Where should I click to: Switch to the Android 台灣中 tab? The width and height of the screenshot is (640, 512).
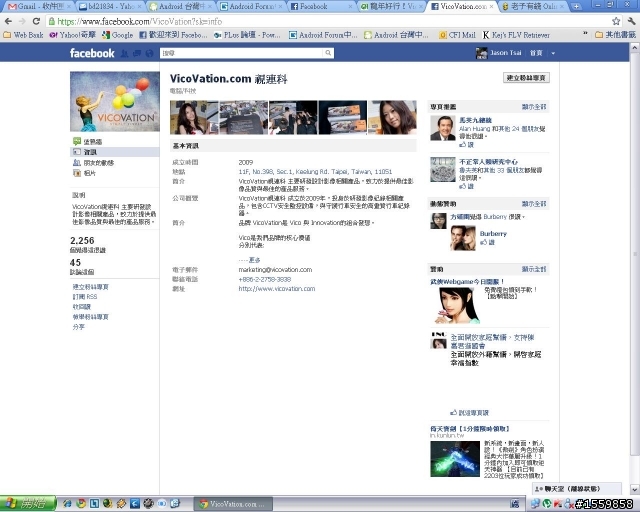(x=181, y=7)
